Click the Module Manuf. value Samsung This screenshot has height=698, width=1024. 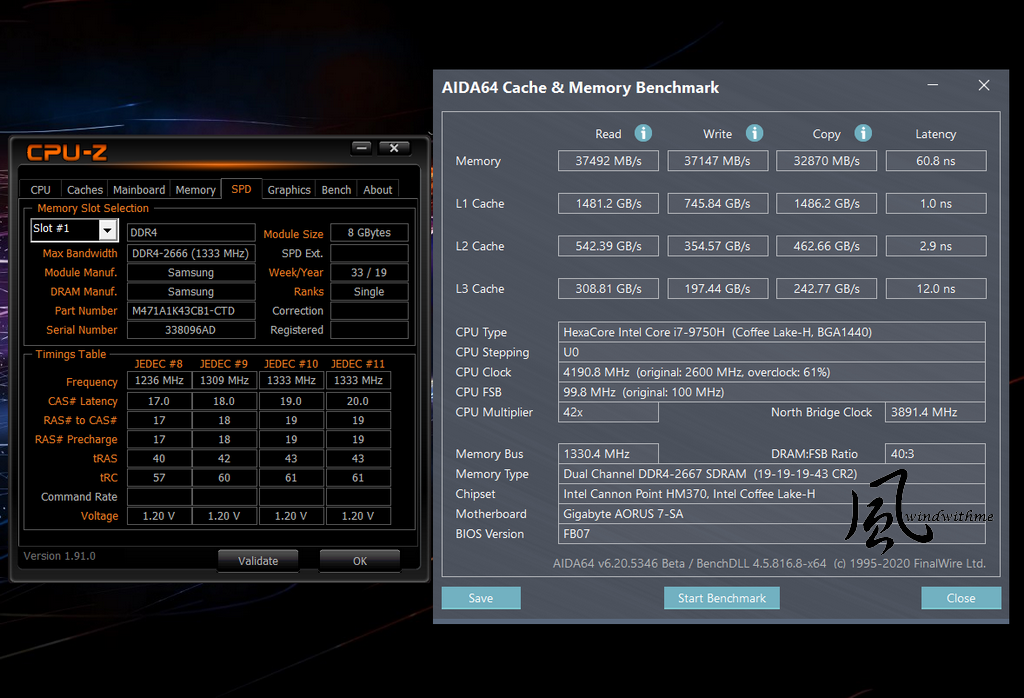[x=191, y=272]
